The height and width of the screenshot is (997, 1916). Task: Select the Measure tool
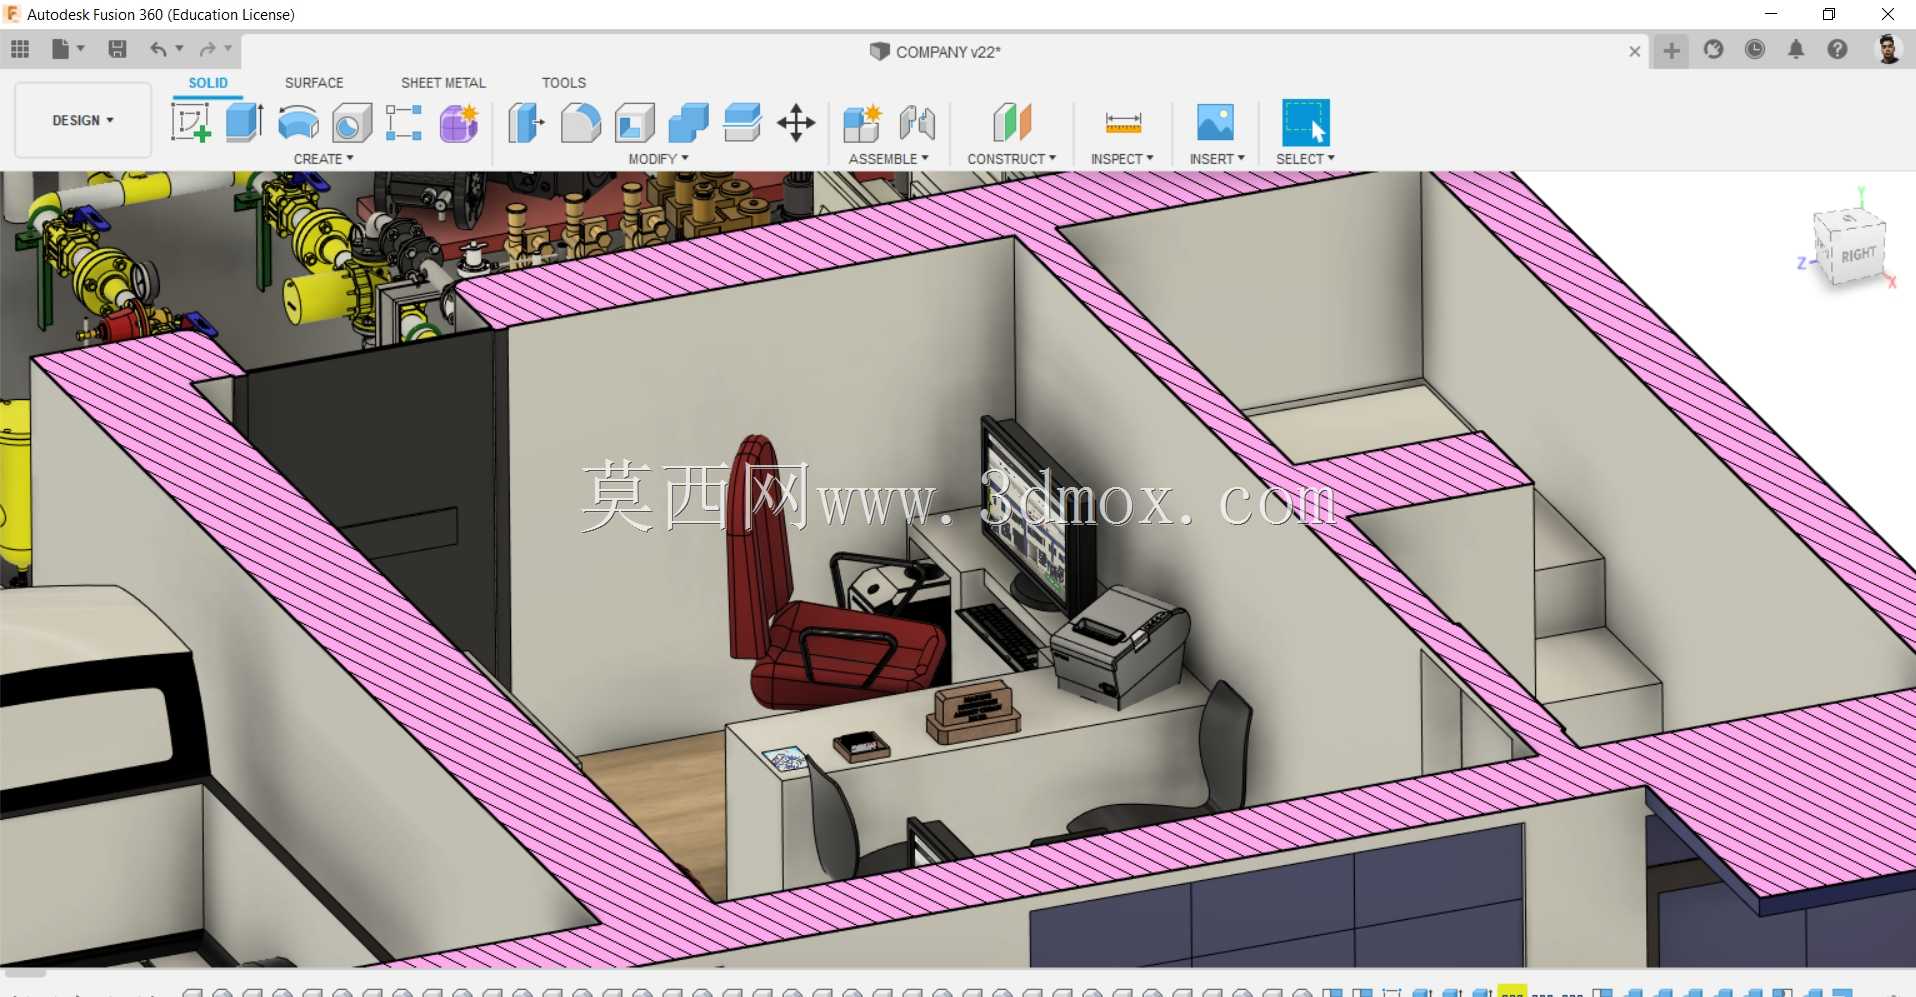point(1123,123)
